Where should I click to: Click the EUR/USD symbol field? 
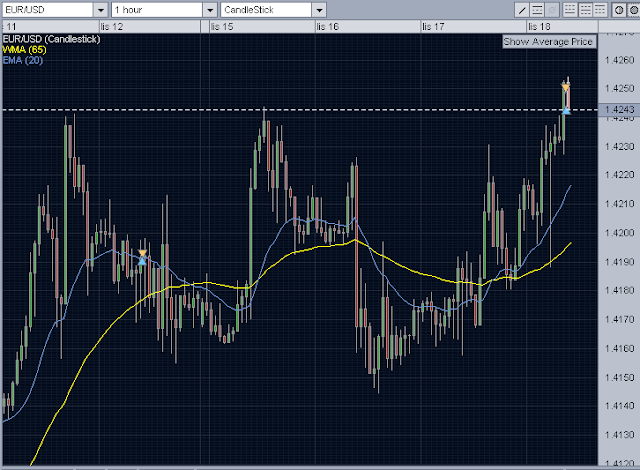tap(48, 10)
